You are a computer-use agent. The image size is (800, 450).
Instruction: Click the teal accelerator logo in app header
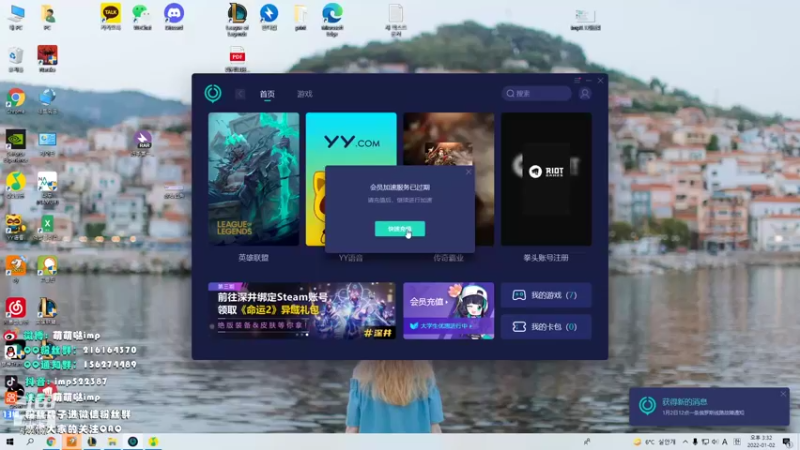point(213,93)
